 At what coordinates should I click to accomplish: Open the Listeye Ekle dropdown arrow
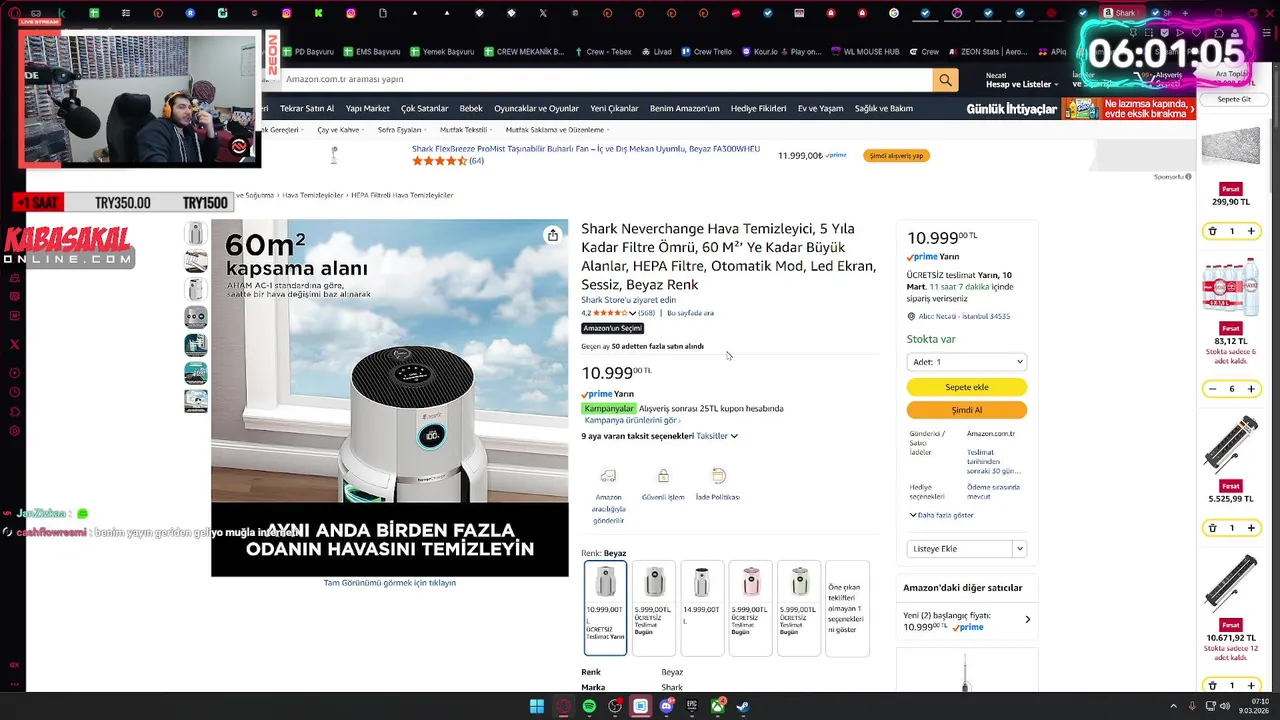(1019, 549)
